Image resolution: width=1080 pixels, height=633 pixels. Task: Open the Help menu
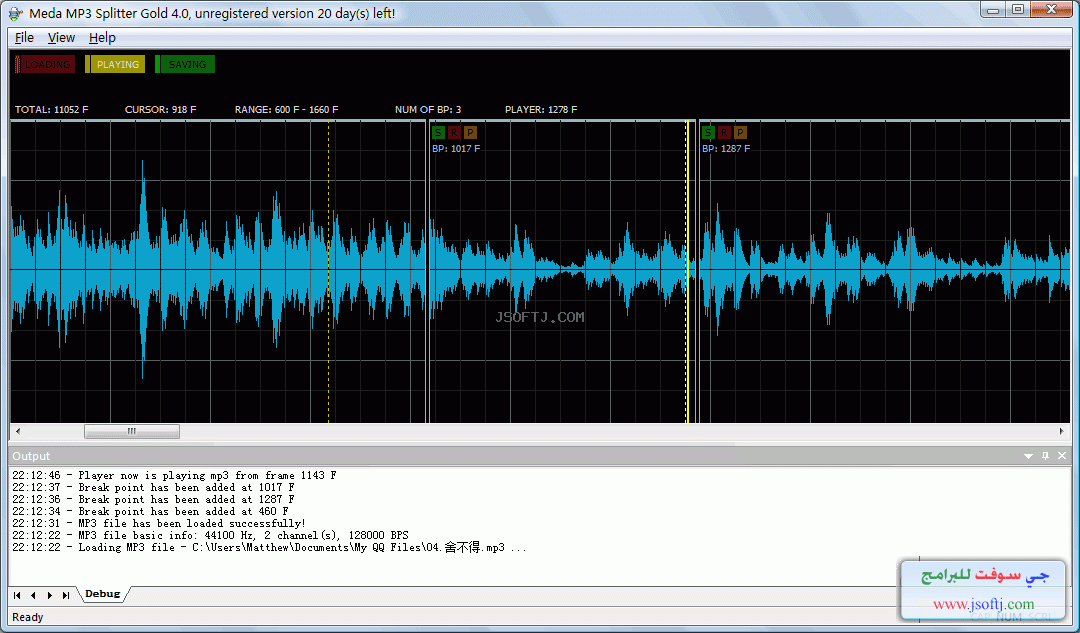[x=102, y=37]
